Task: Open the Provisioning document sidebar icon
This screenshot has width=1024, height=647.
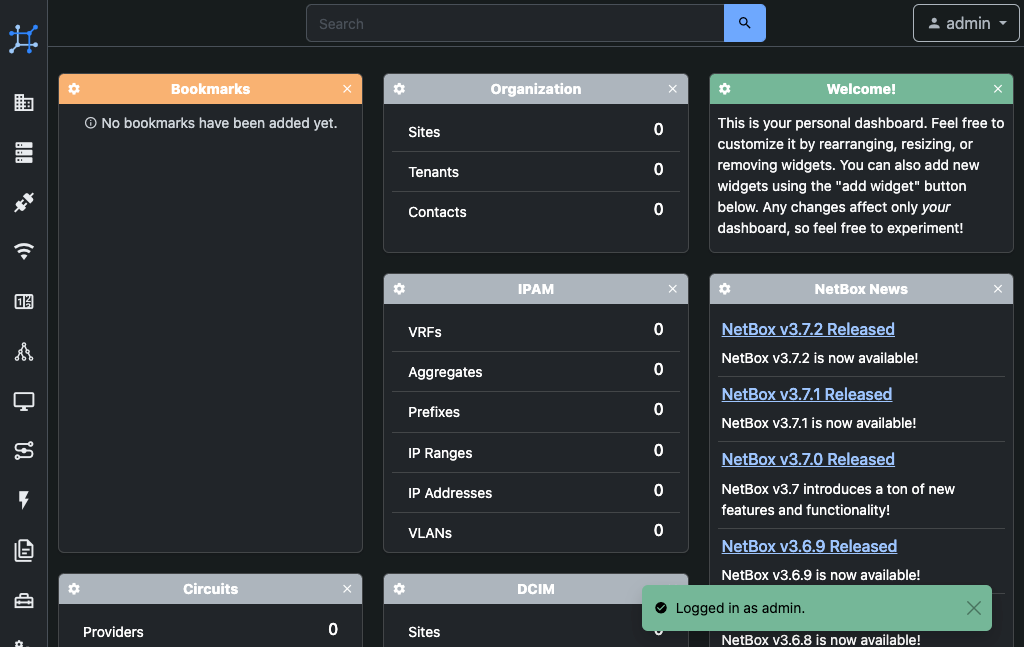Action: pos(24,550)
